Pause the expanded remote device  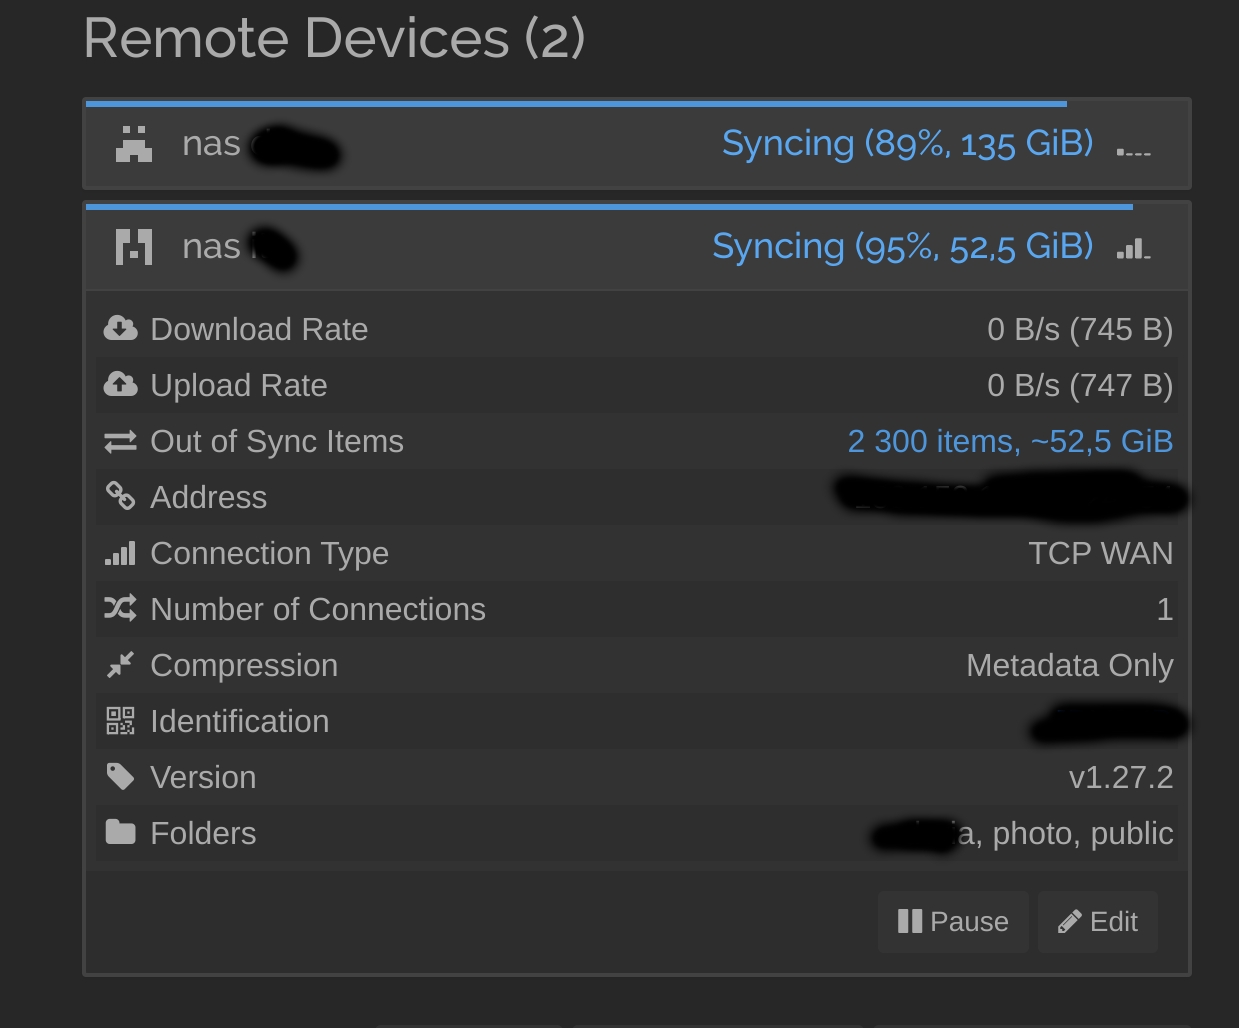(953, 921)
